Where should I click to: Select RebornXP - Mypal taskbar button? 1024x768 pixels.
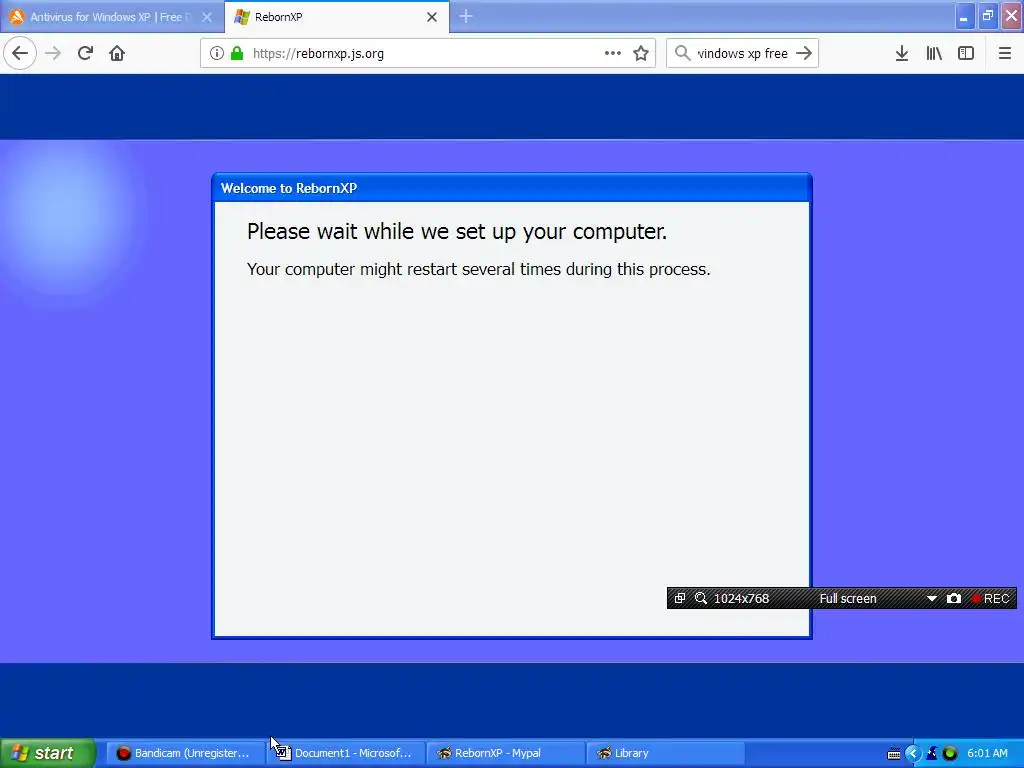(505, 753)
